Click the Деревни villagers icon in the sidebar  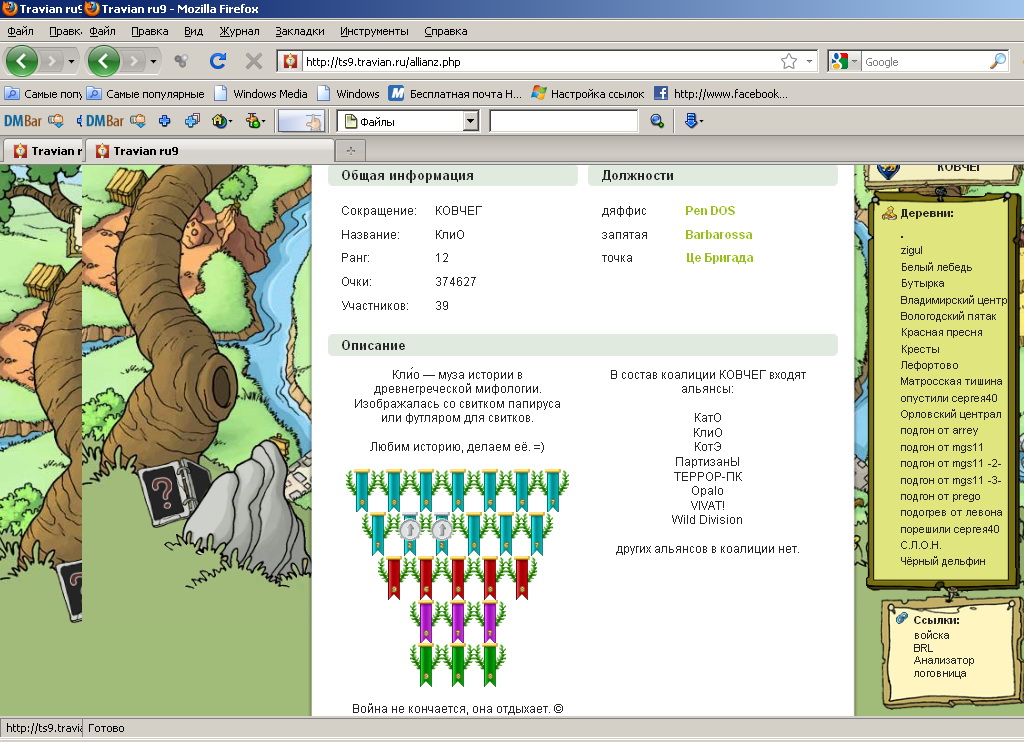889,213
